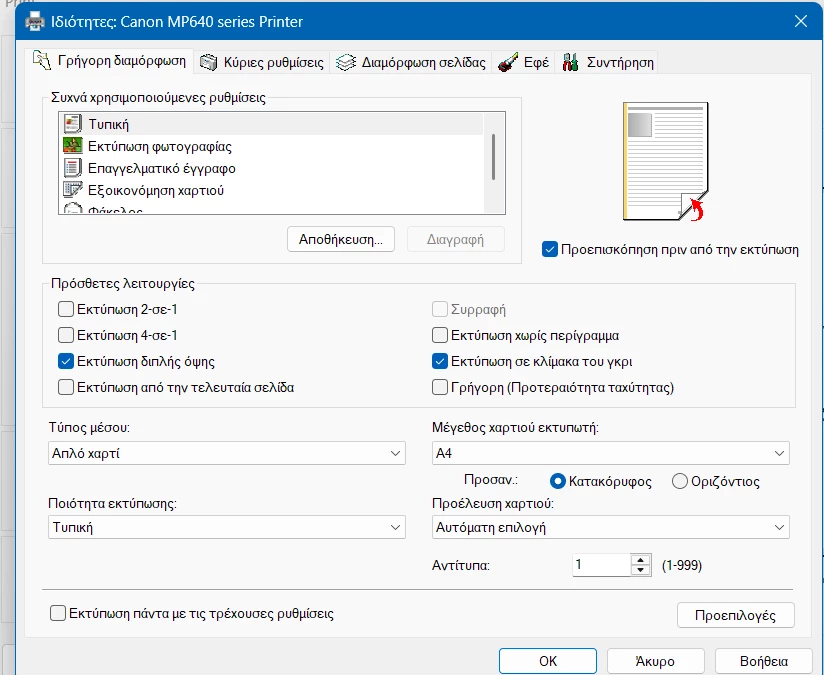Choose Εκτύπωση φωτογραφίας preset

[x=271, y=146]
